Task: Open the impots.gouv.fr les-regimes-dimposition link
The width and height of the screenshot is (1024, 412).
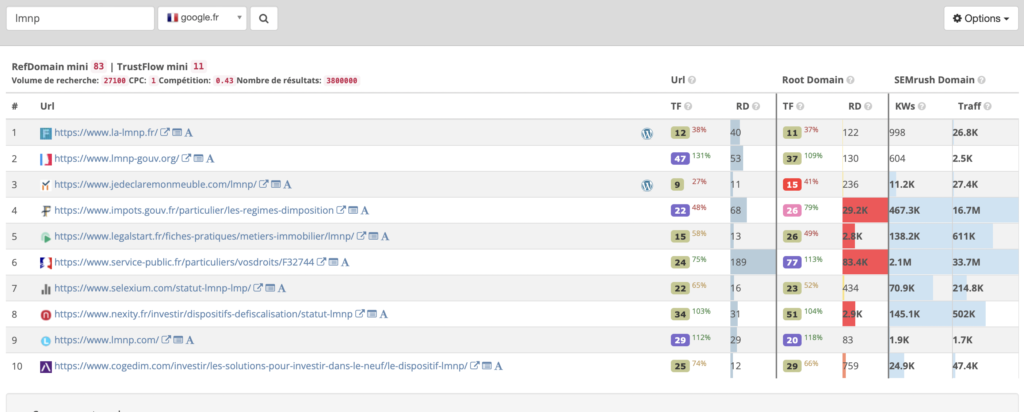Action: [x=194, y=211]
